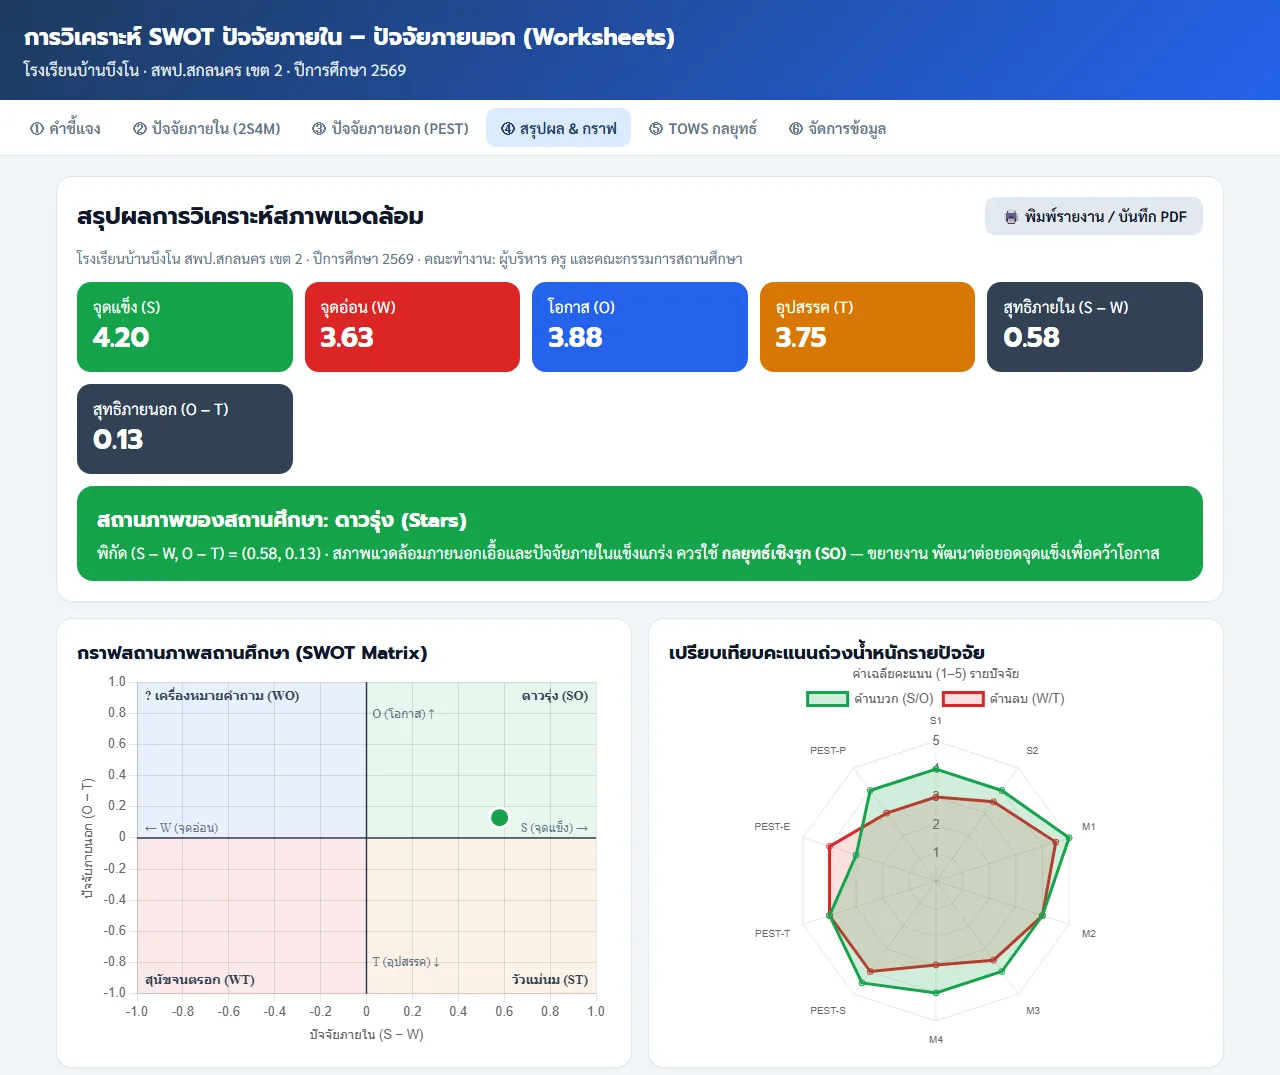The height and width of the screenshot is (1075, 1280).
Task: Click the M3 radar axis label
Action: tap(1033, 1010)
